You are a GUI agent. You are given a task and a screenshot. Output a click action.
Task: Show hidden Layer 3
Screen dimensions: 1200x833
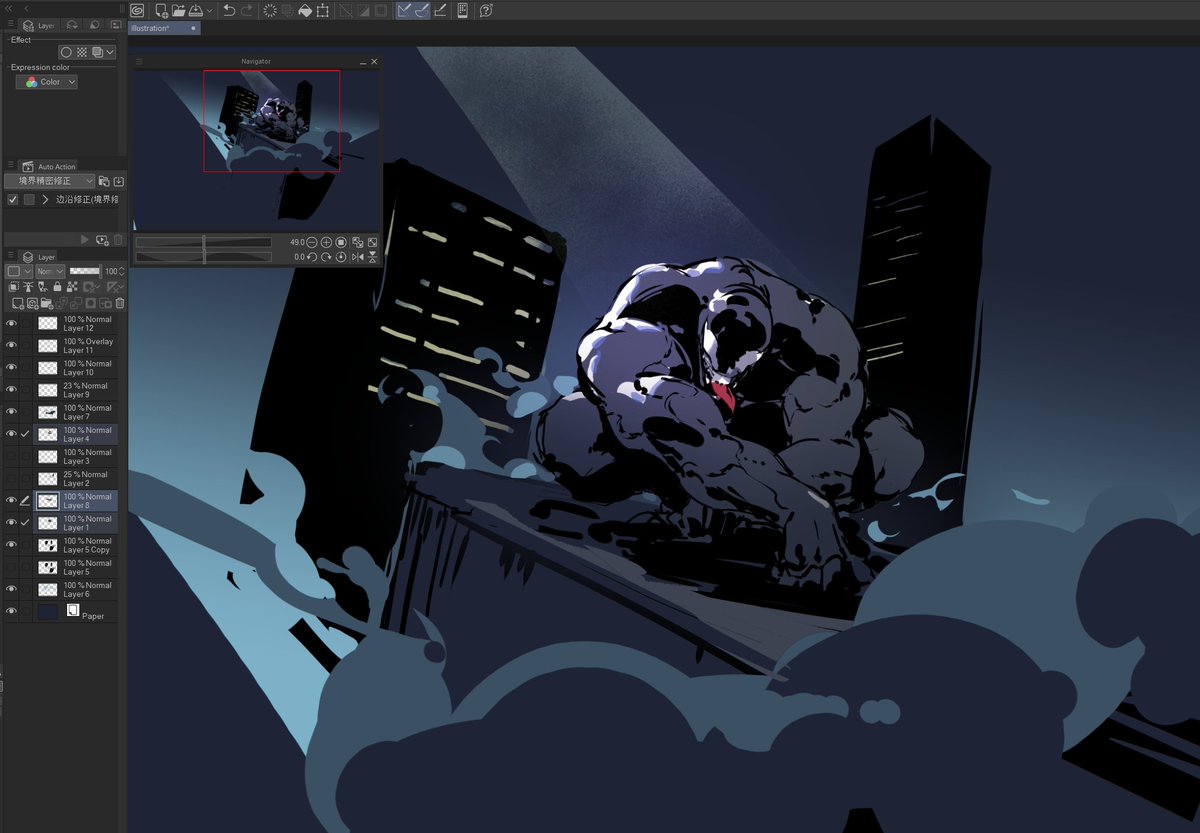click(x=11, y=456)
